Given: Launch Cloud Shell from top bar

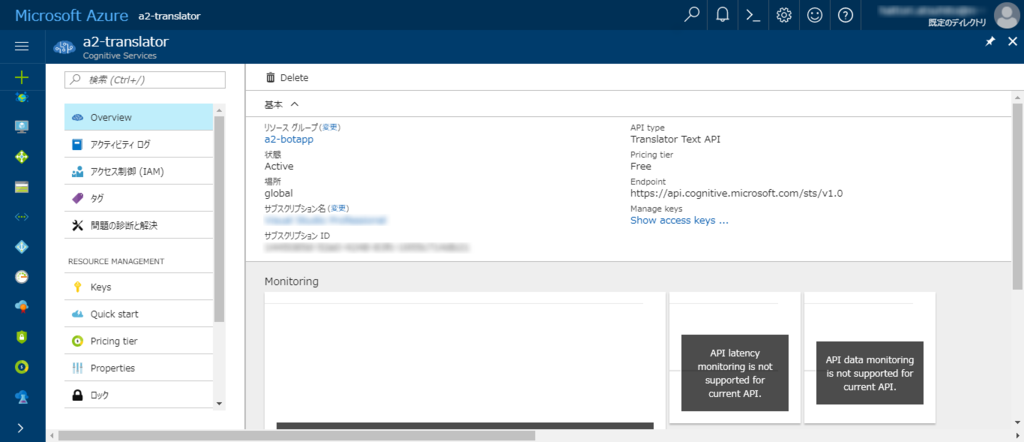Looking at the screenshot, I should click(x=753, y=15).
